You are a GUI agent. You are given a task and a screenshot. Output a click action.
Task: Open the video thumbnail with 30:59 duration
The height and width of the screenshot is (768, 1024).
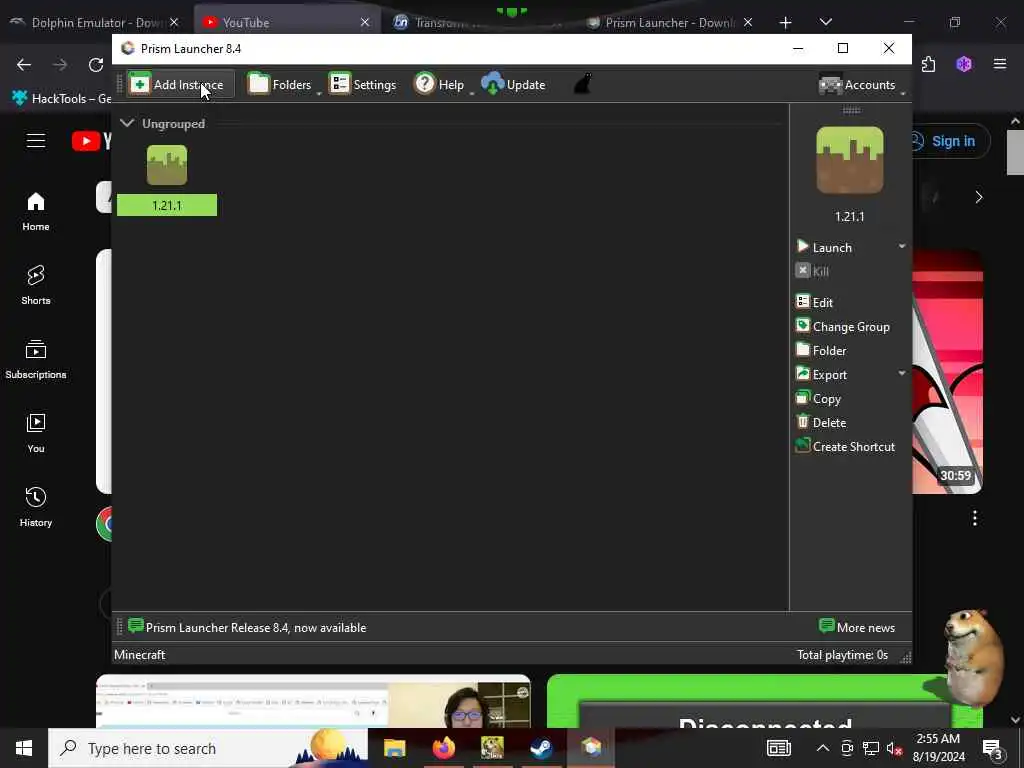[947, 371]
